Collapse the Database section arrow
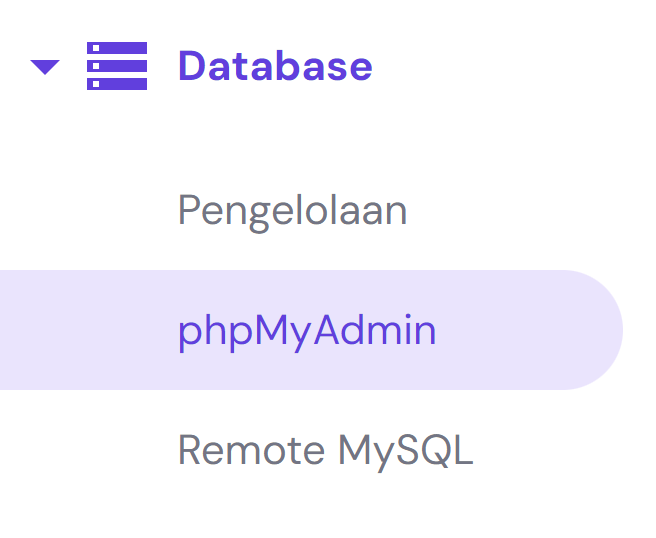The image size is (656, 538). point(45,67)
